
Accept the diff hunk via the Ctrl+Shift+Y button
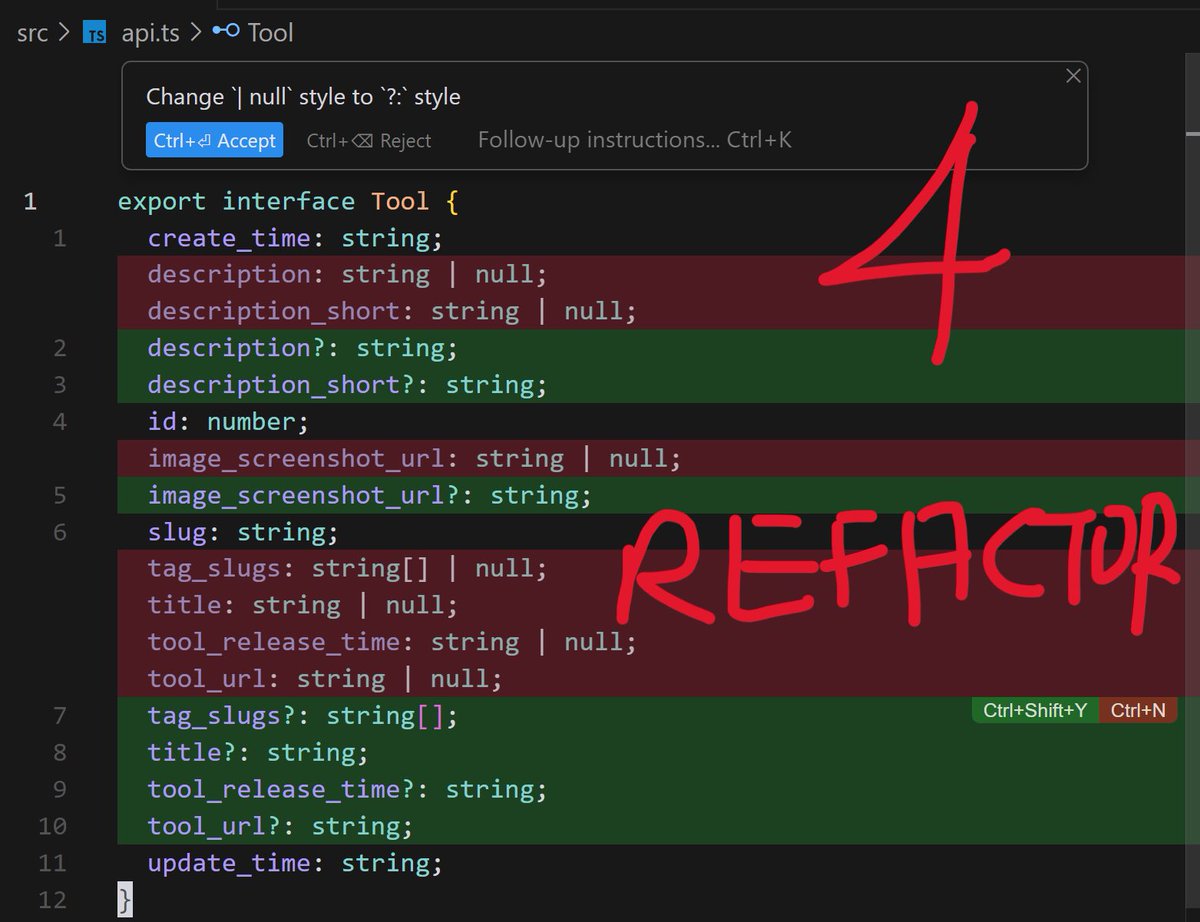click(x=1035, y=710)
